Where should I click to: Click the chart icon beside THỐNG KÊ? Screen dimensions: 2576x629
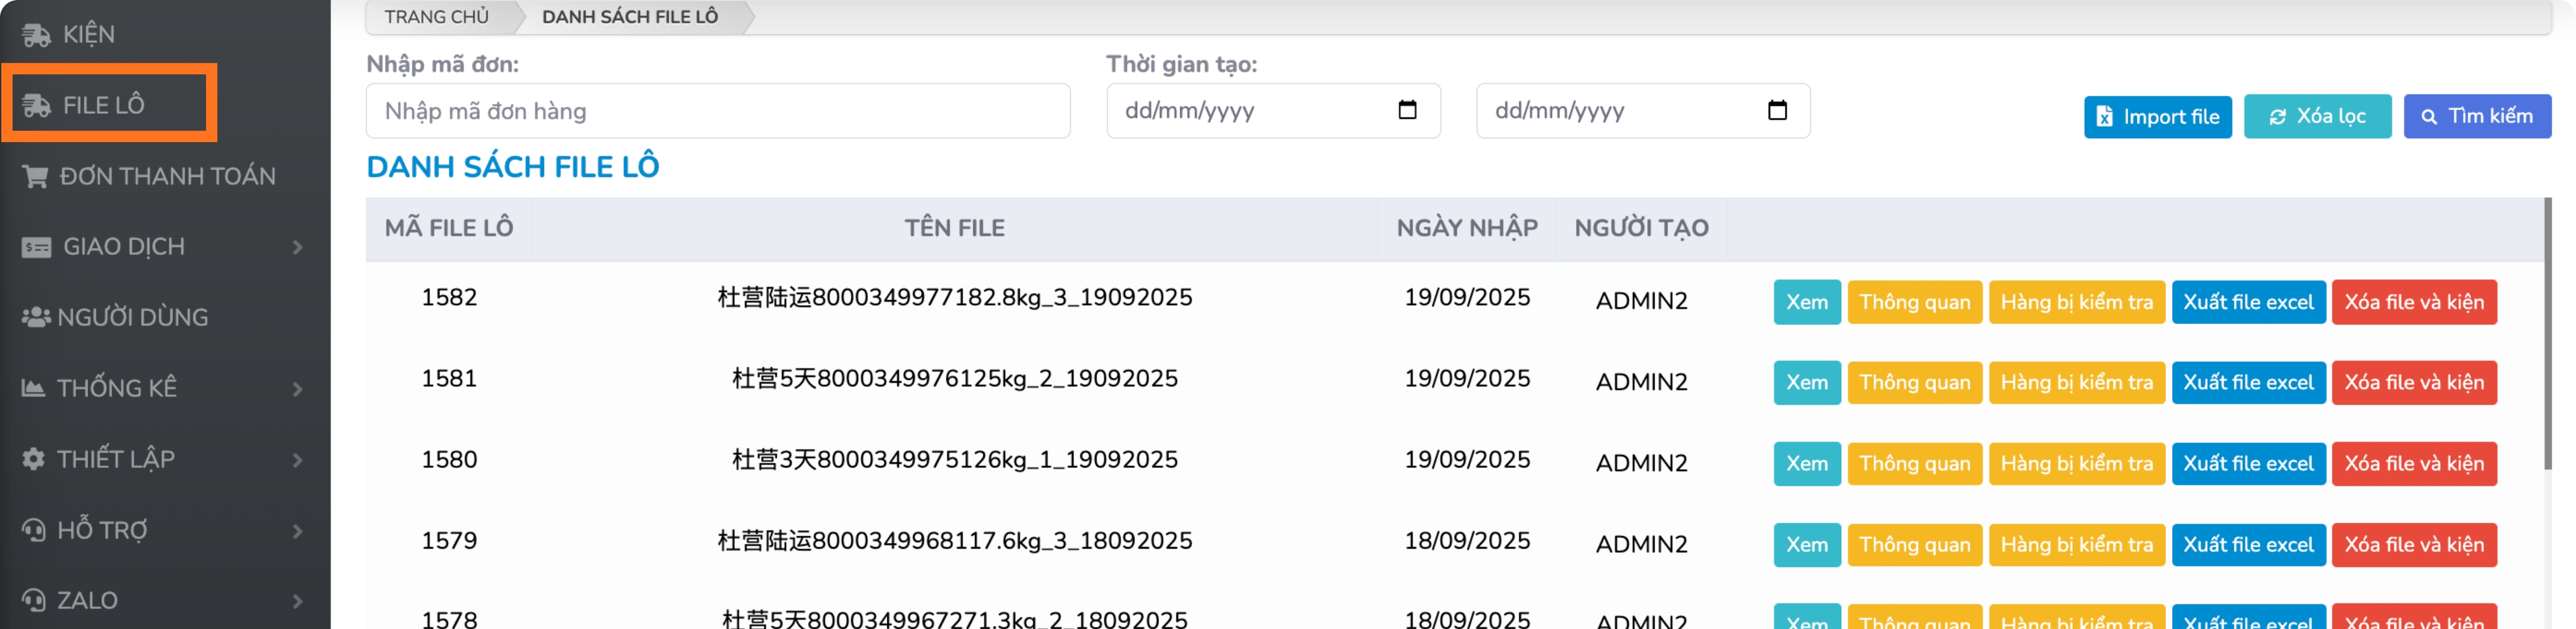tap(33, 388)
